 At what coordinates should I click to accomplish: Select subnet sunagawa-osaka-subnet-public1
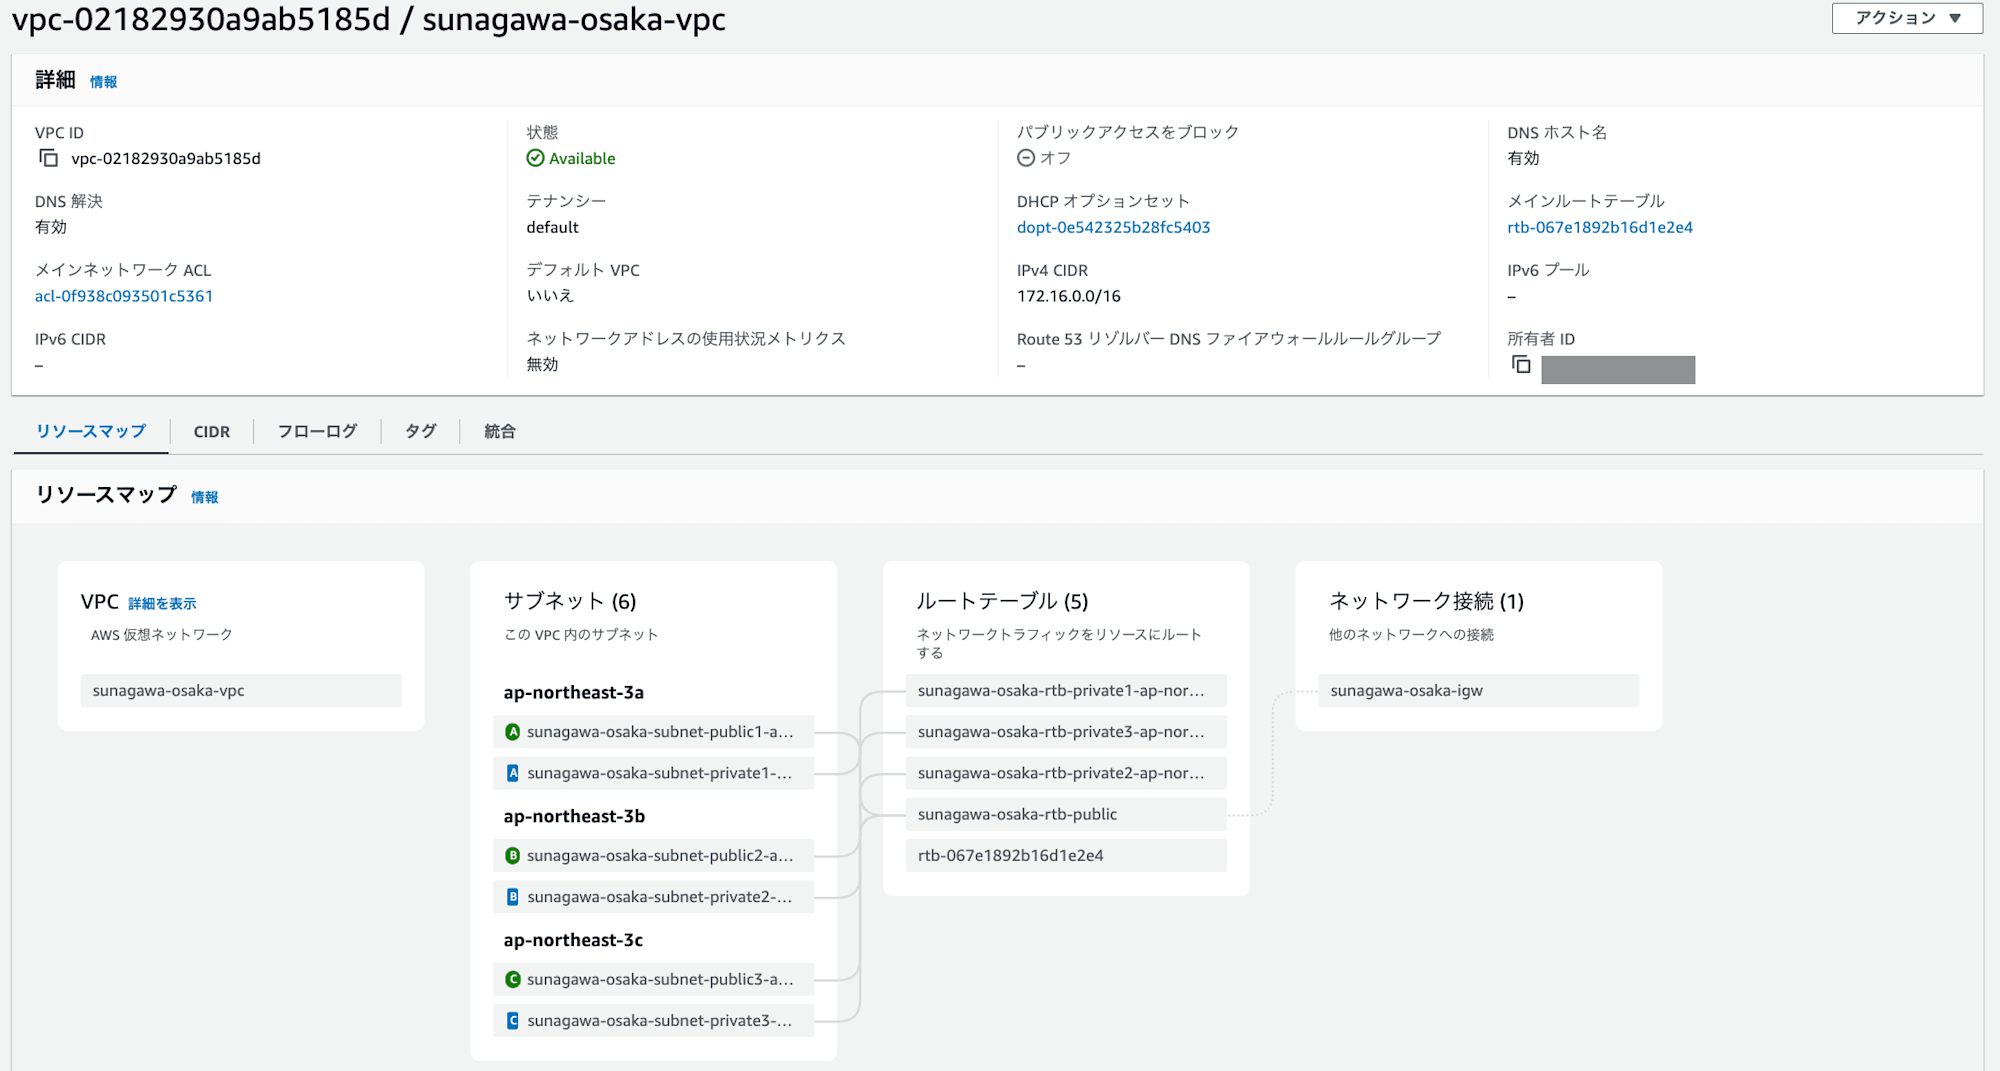[653, 732]
